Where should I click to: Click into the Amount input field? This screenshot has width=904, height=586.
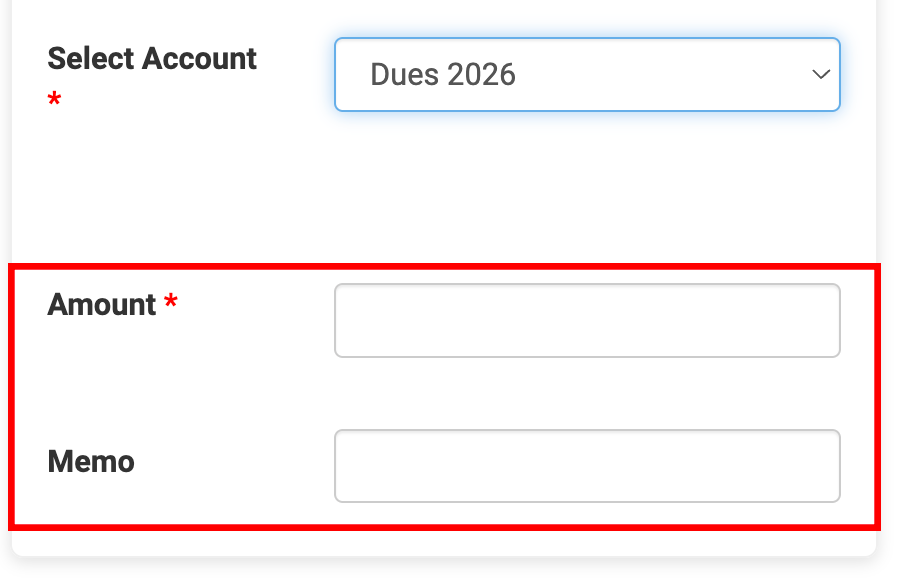pos(586,321)
